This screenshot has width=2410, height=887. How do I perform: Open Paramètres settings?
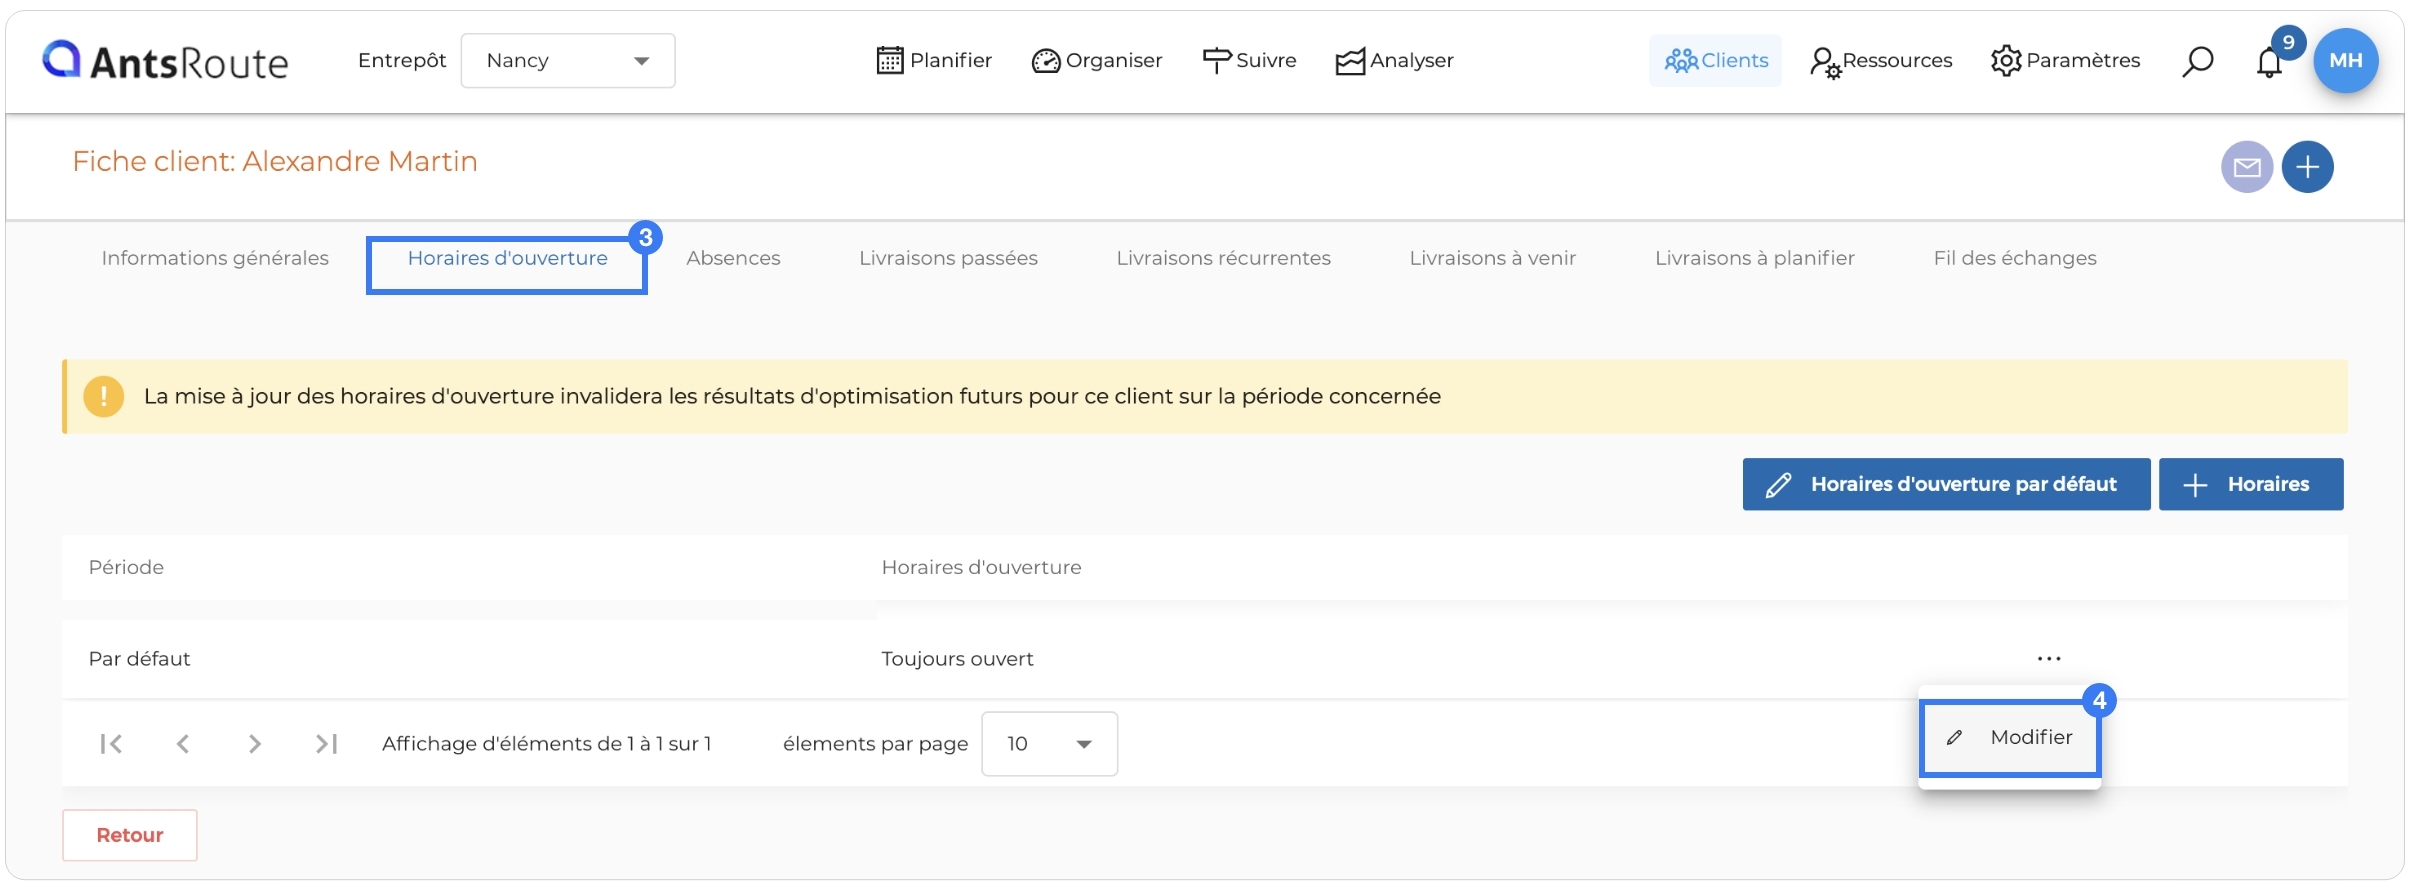tap(2065, 61)
